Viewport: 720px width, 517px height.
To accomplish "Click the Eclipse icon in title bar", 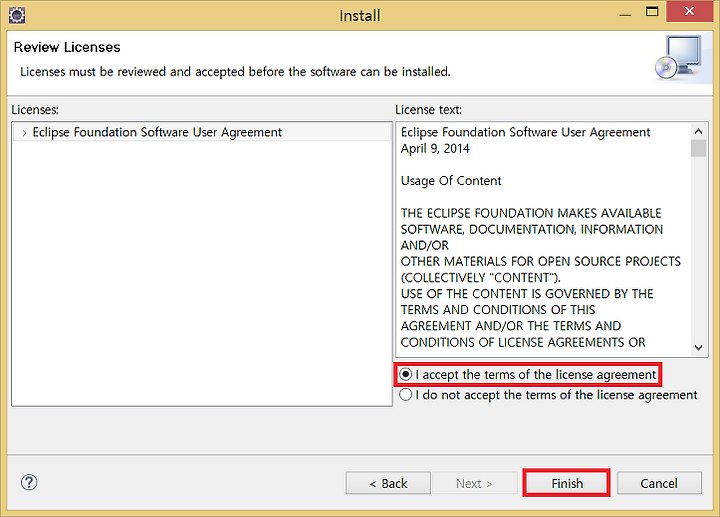I will click(x=17, y=15).
